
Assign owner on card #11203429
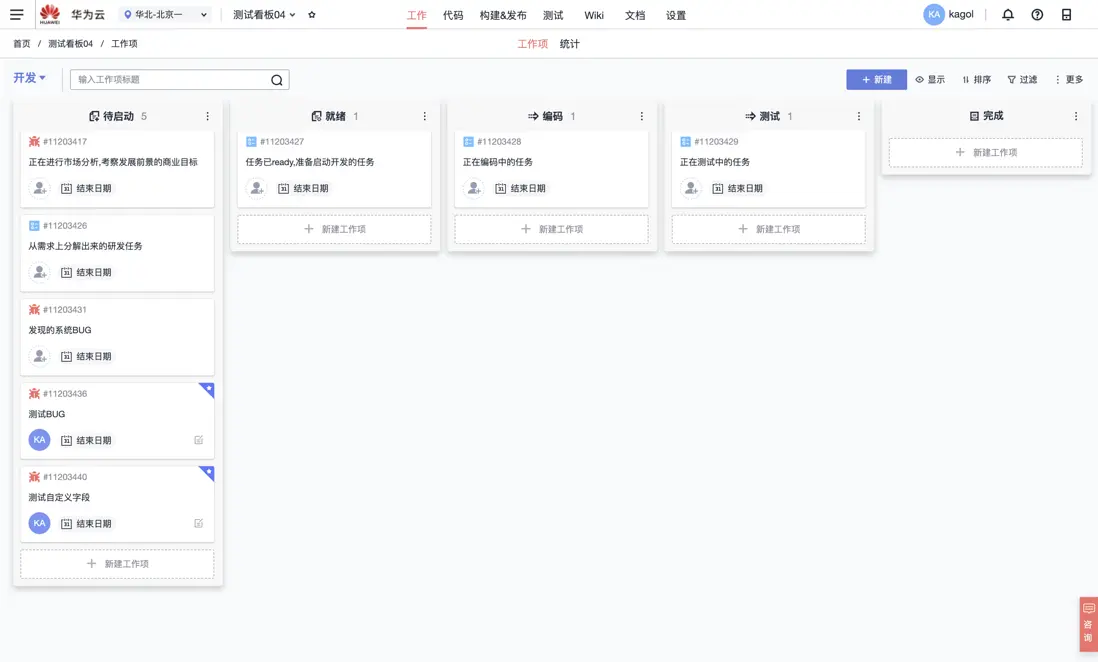coord(690,188)
